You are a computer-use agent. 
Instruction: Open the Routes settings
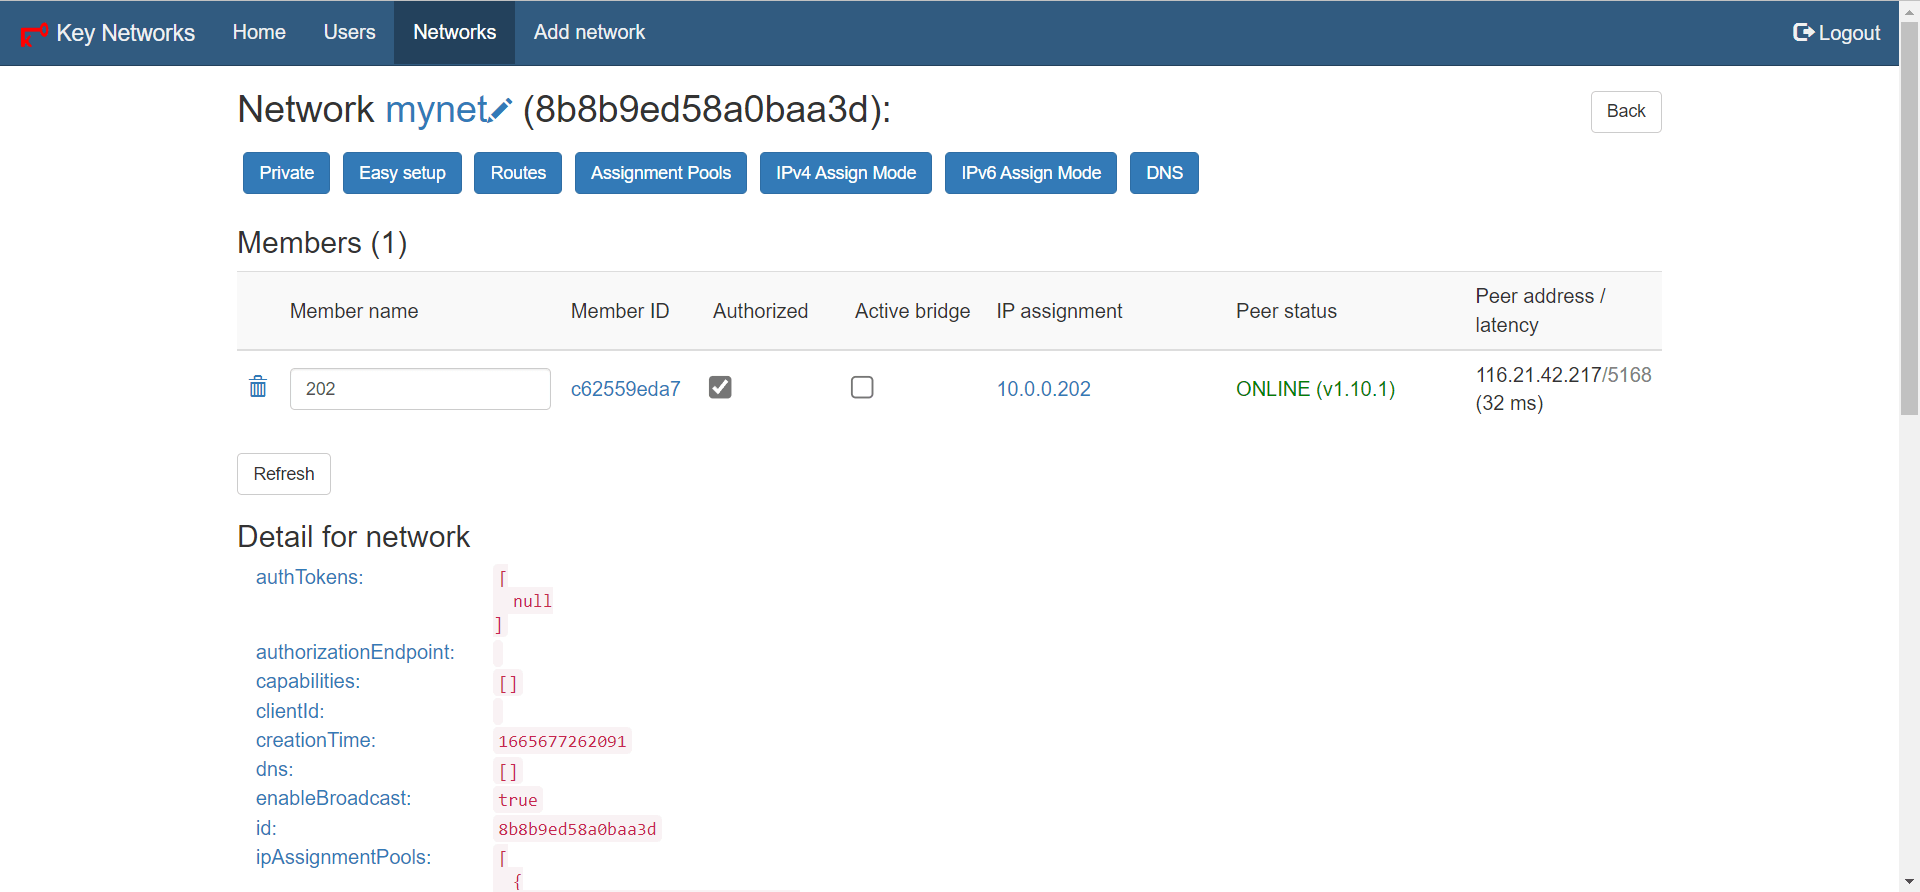[x=518, y=173]
